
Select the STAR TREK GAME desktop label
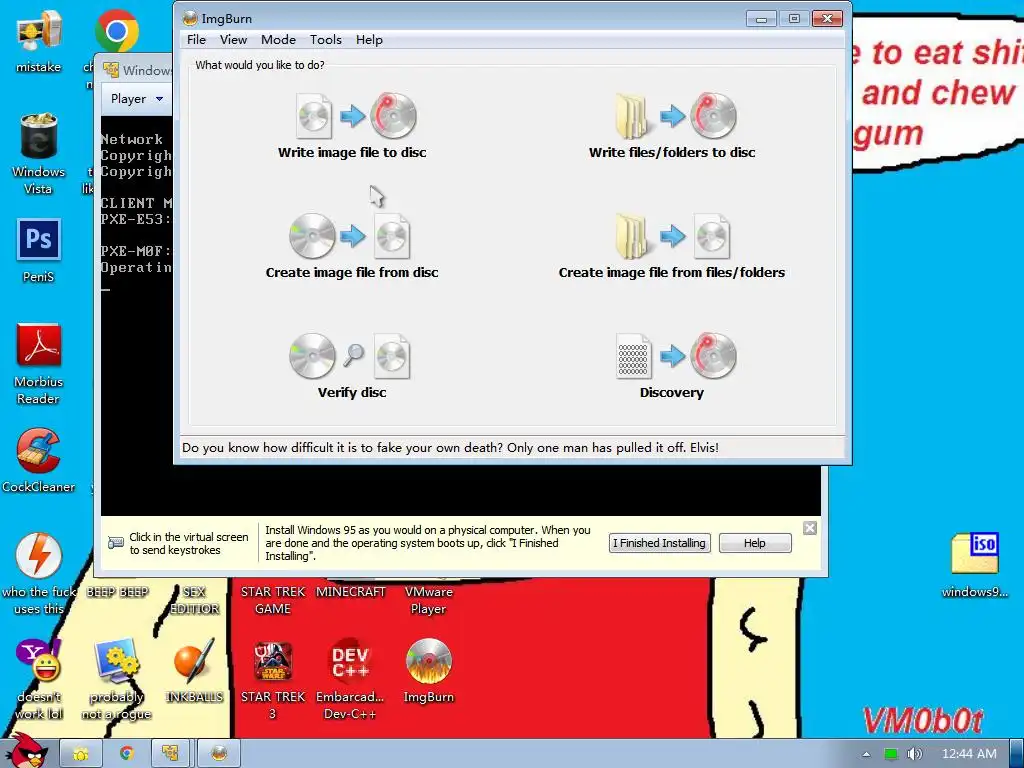[x=272, y=600]
